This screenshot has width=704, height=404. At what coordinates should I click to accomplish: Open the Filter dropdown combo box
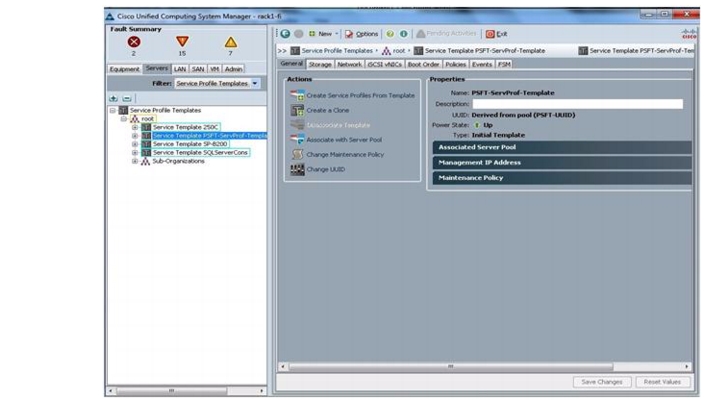217,83
